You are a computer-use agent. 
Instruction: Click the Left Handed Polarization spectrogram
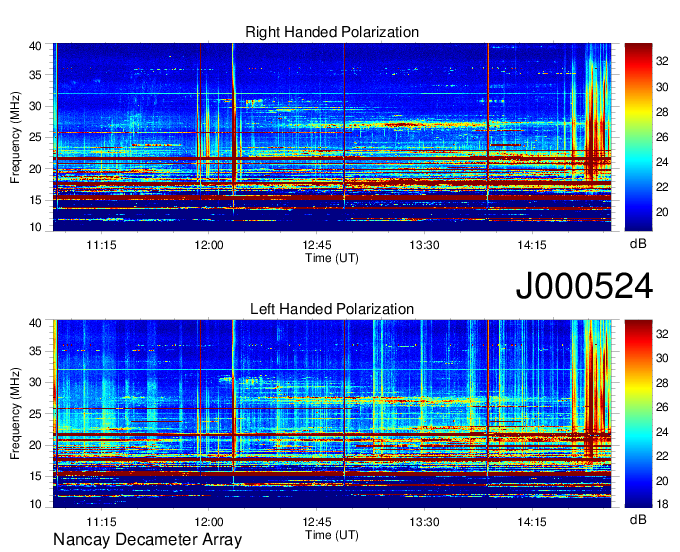coord(332,414)
